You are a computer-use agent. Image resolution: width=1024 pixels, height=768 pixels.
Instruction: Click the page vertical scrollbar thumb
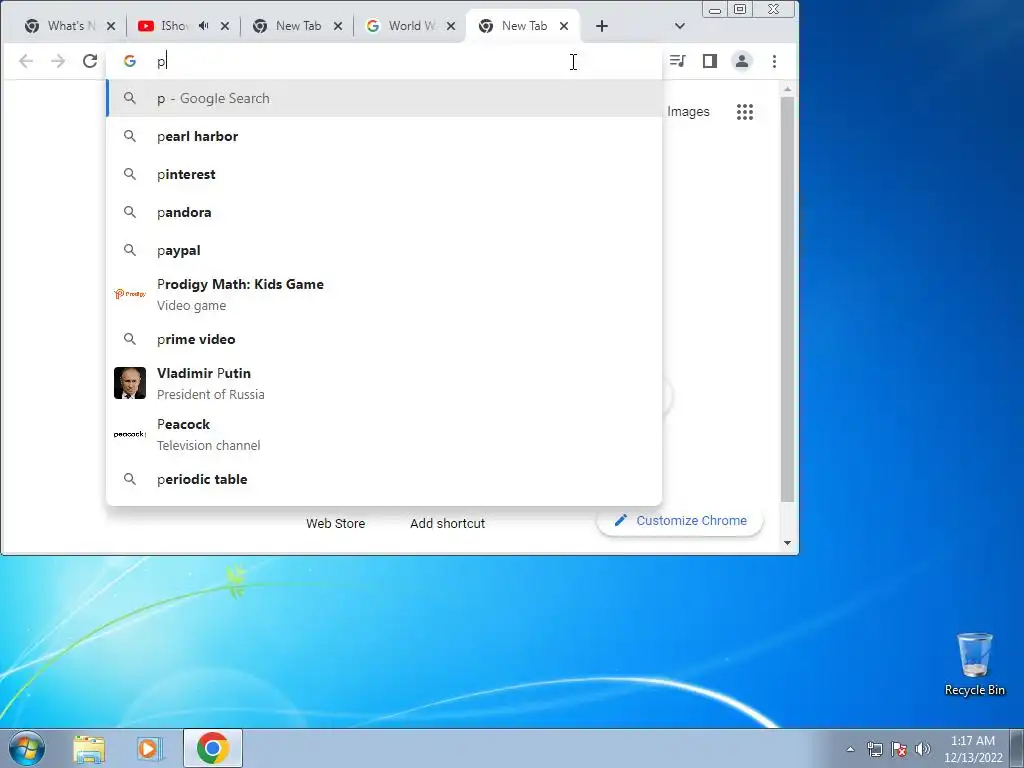(788, 299)
